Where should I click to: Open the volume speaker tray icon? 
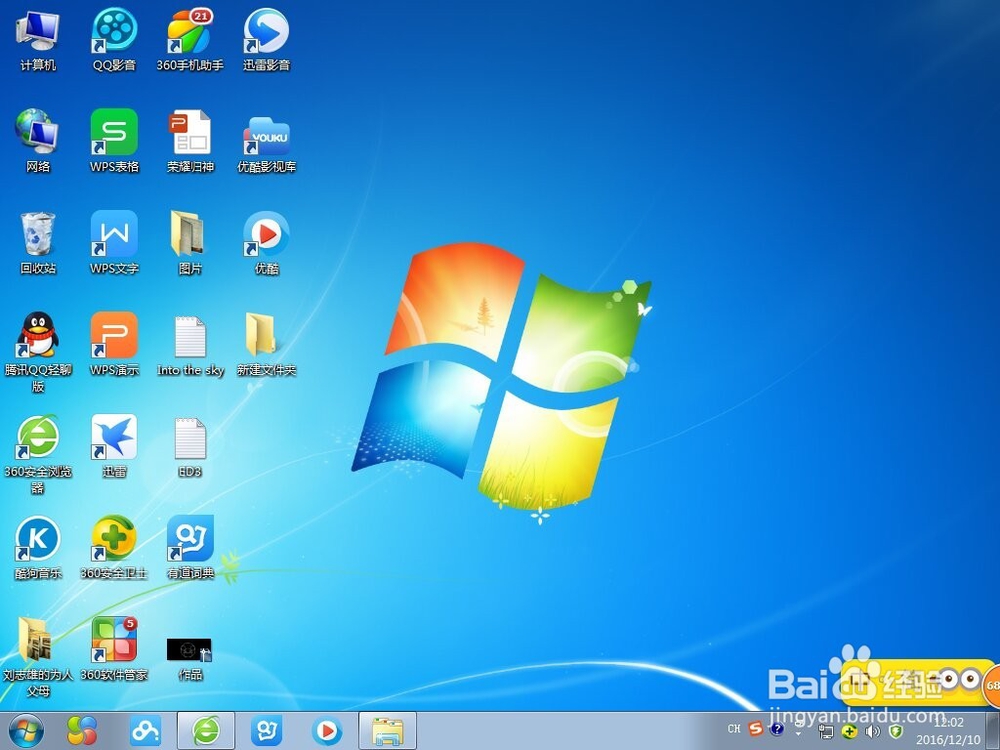872,732
